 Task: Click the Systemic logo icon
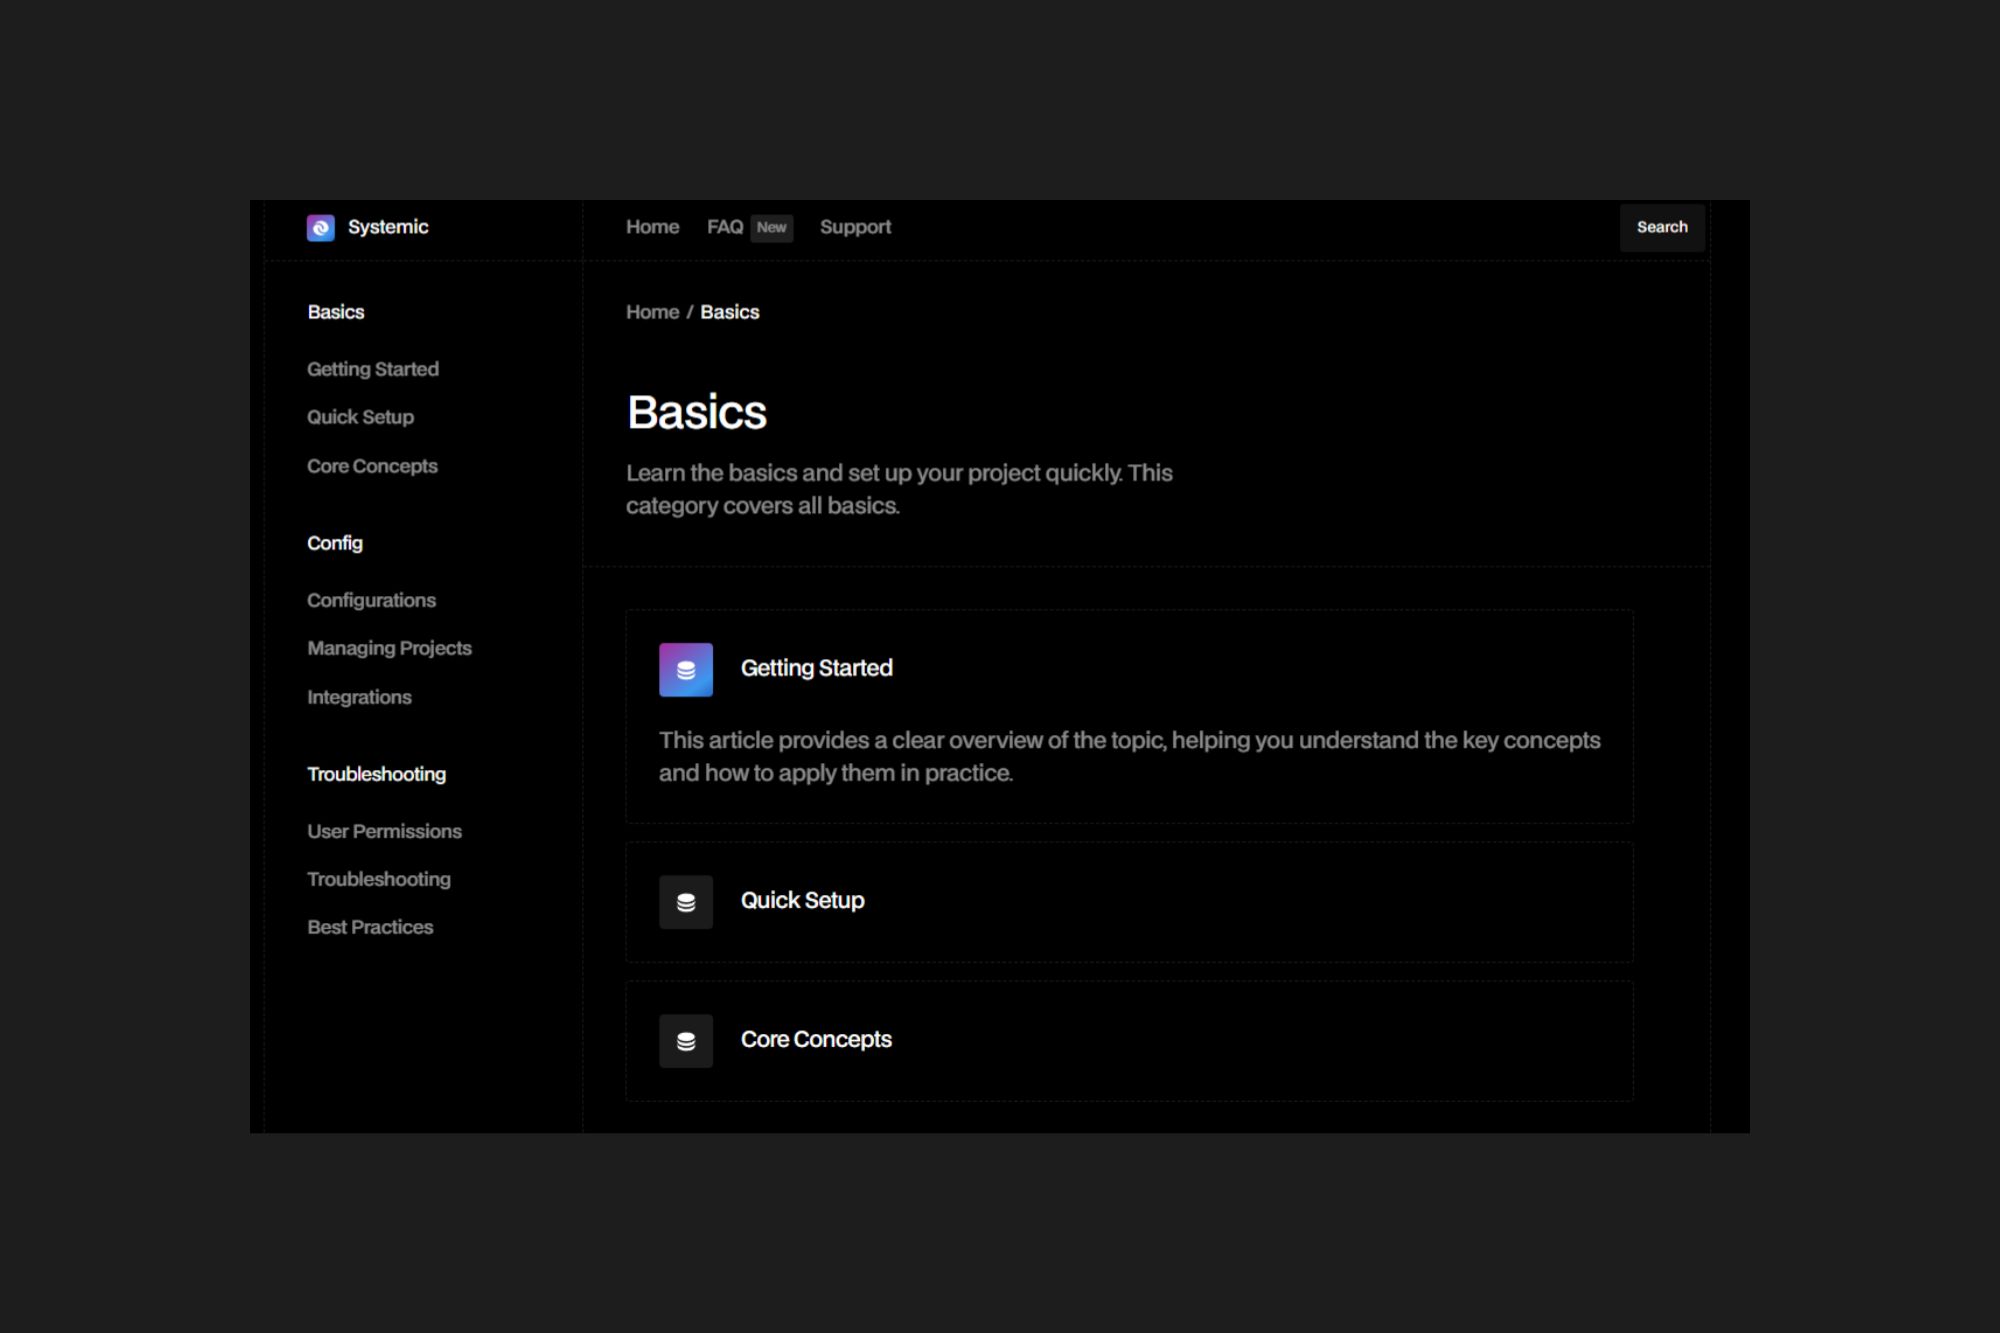(320, 228)
